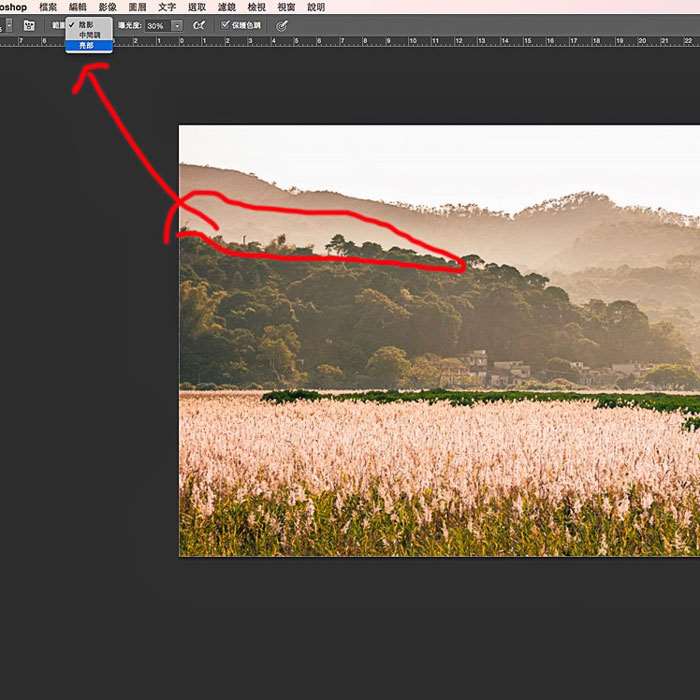Open the 編輯 menu
This screenshot has width=700, height=700.
coord(78,7)
